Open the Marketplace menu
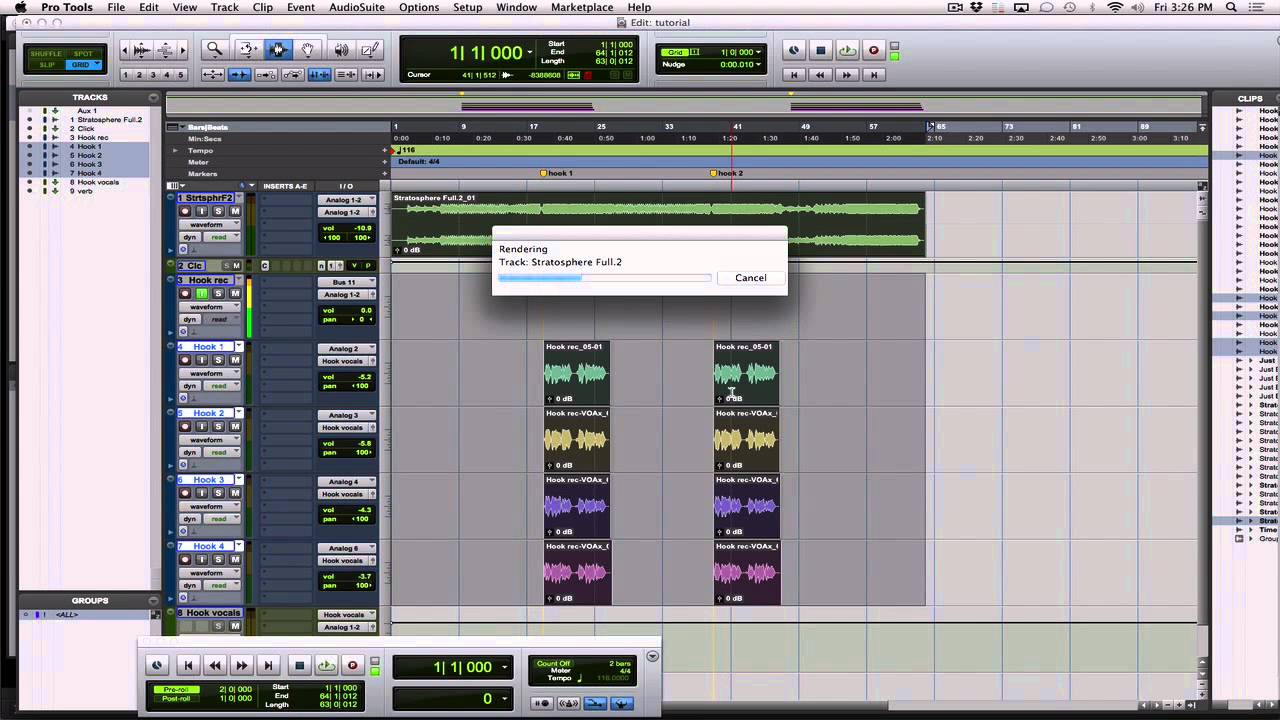Screen dimensions: 1280x720 coord(582,7)
